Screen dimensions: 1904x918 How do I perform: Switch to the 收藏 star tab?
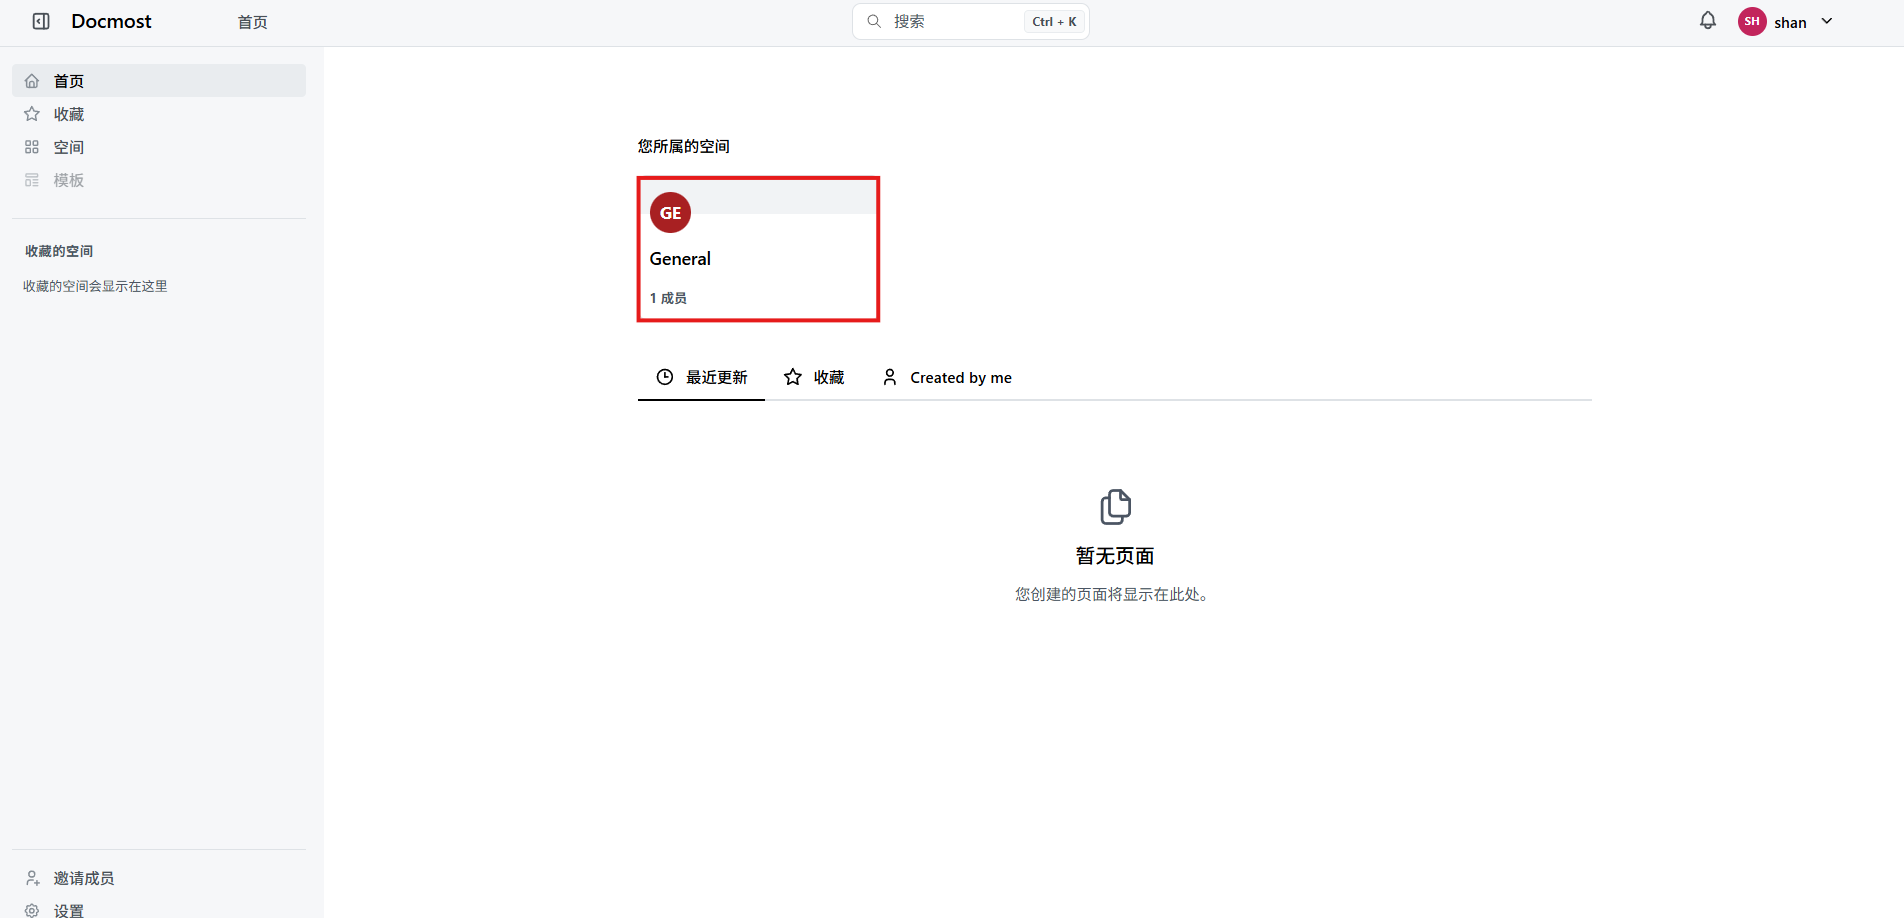[x=814, y=377]
